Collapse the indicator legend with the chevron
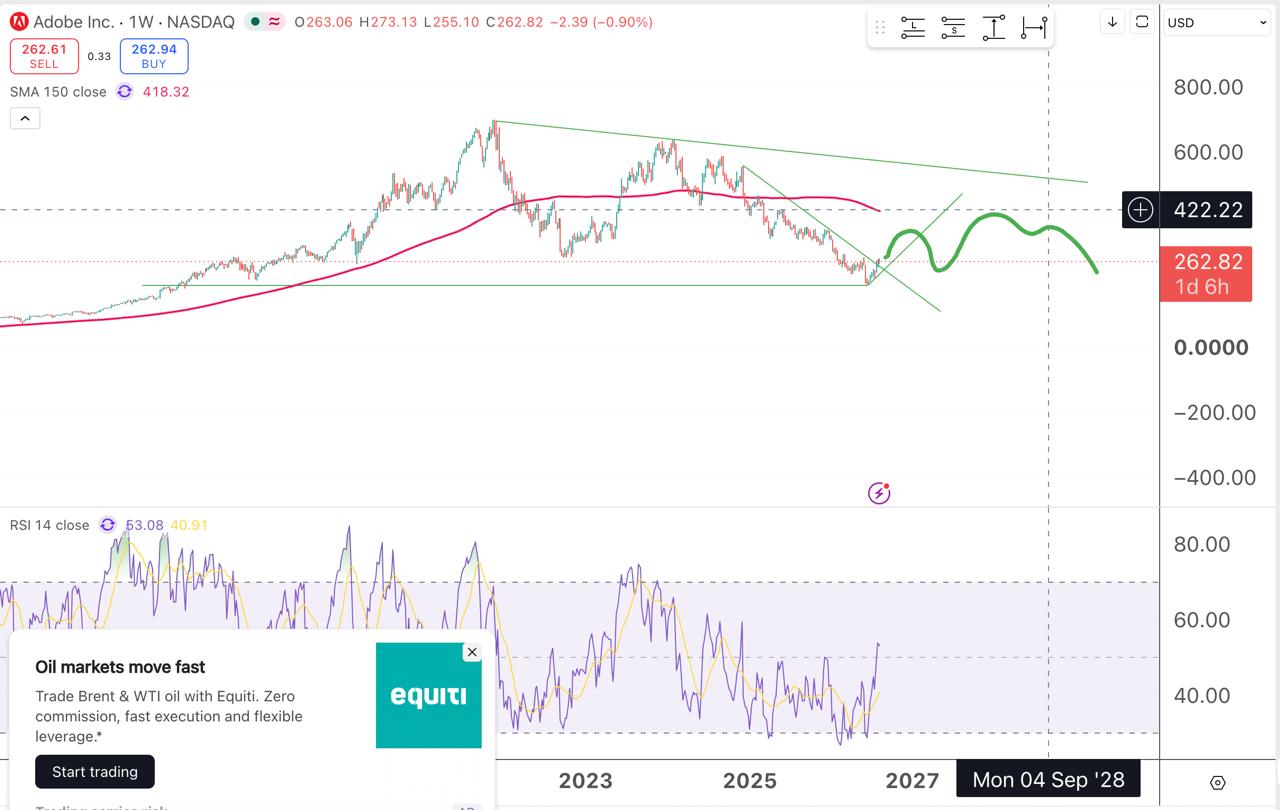 [x=25, y=119]
